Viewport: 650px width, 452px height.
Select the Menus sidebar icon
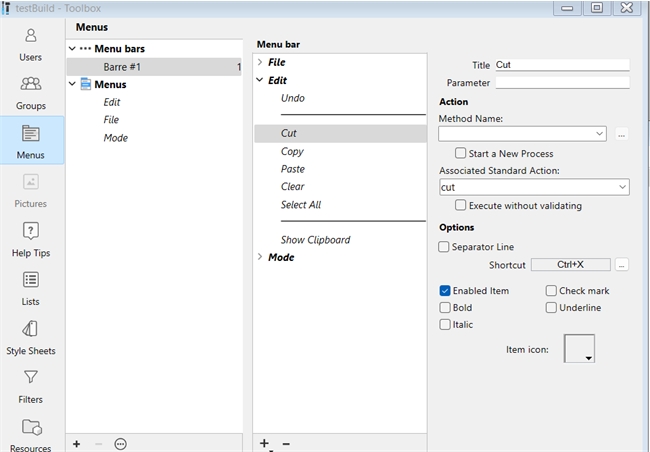point(31,134)
